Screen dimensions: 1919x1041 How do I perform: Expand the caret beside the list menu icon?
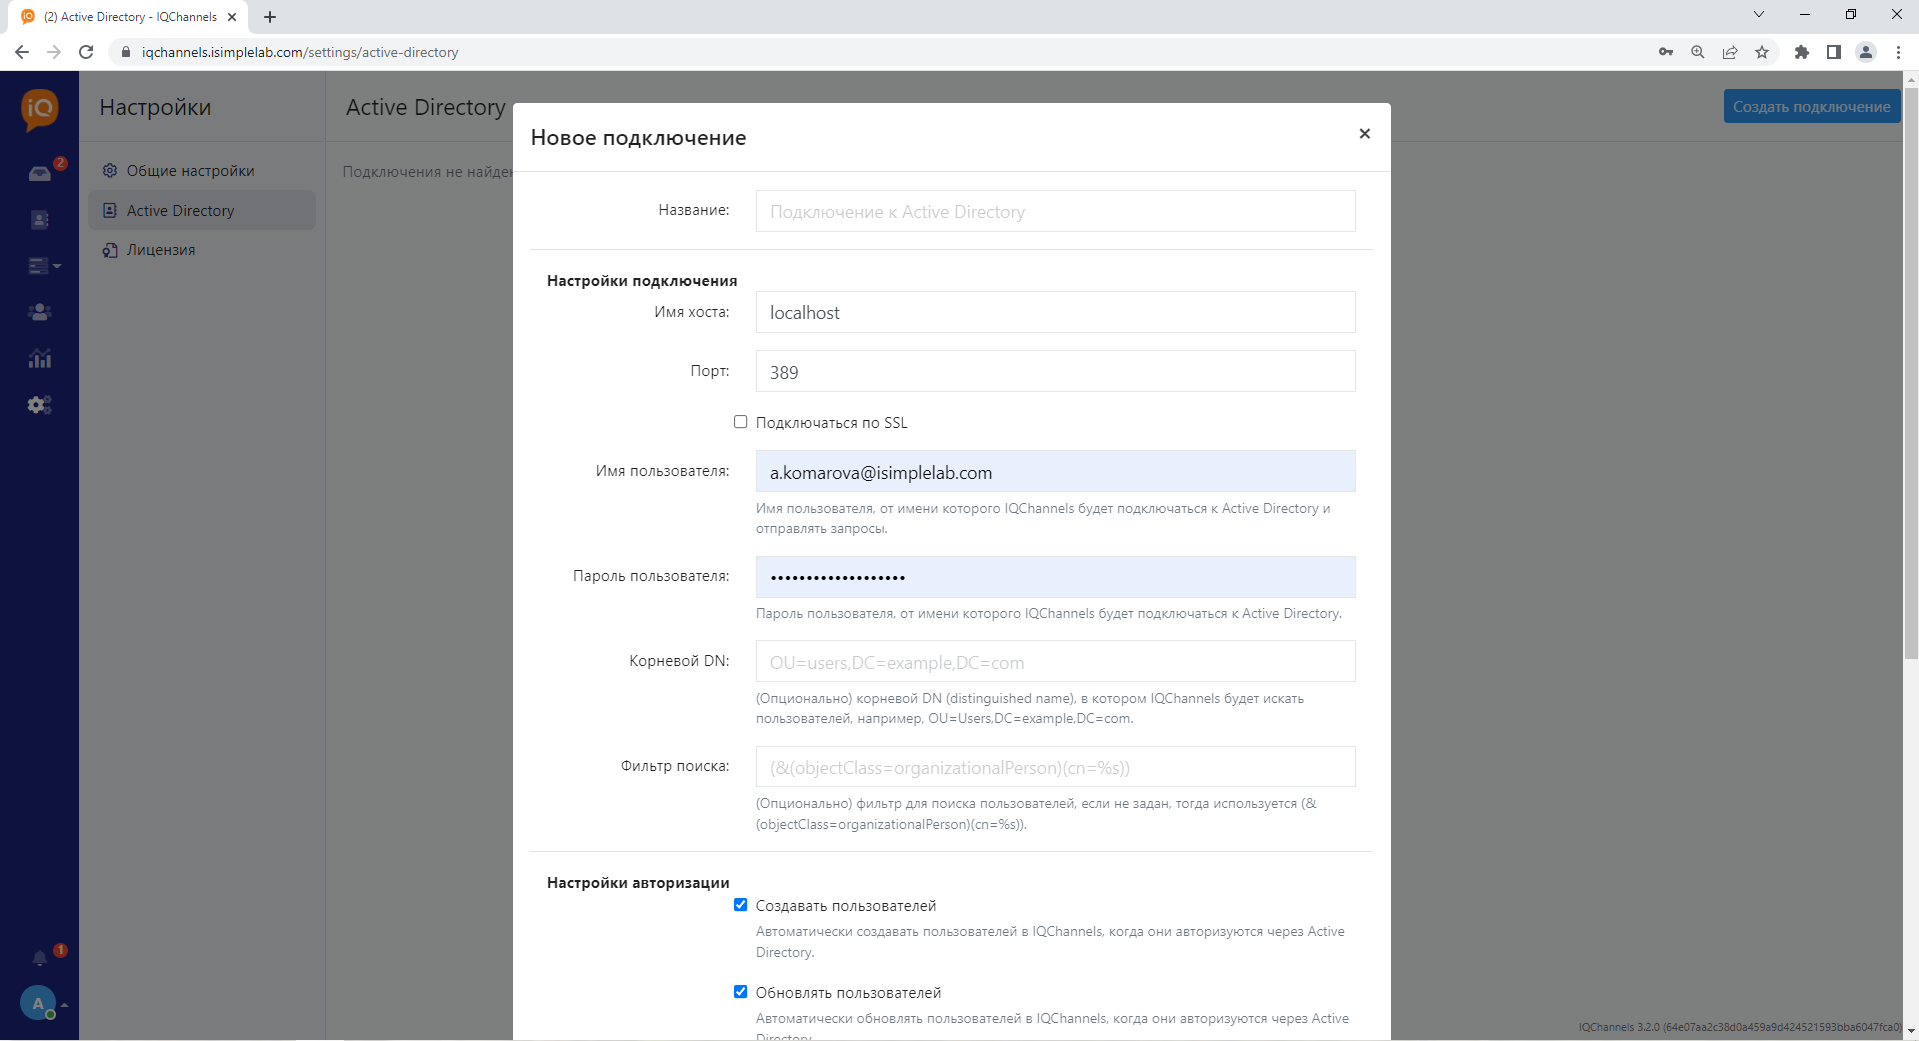point(57,266)
